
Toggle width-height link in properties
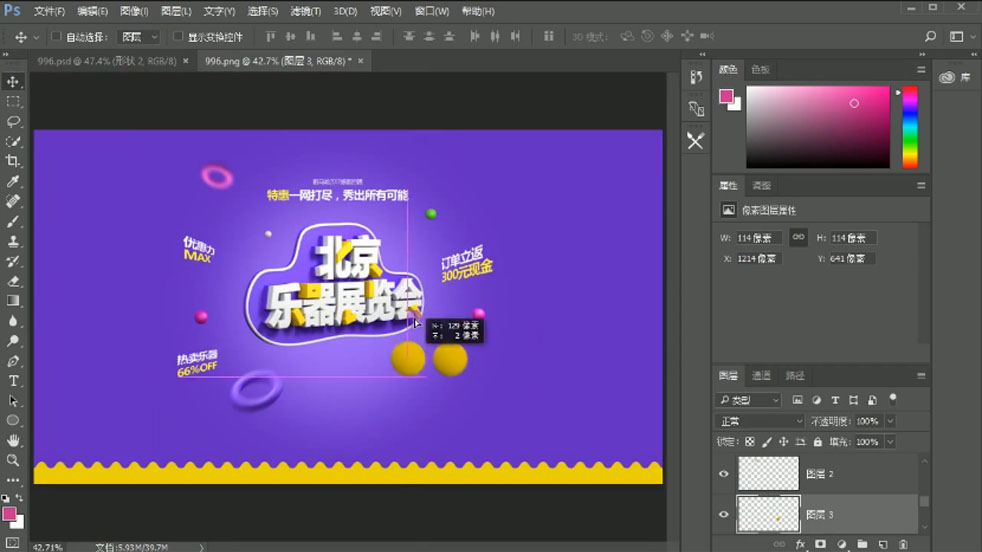pos(798,237)
